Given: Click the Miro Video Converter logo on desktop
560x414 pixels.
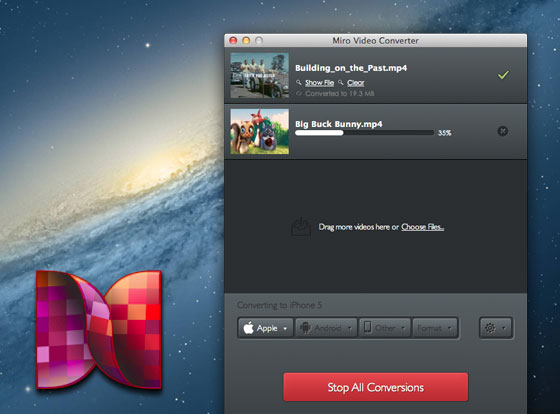Looking at the screenshot, I should [x=99, y=329].
